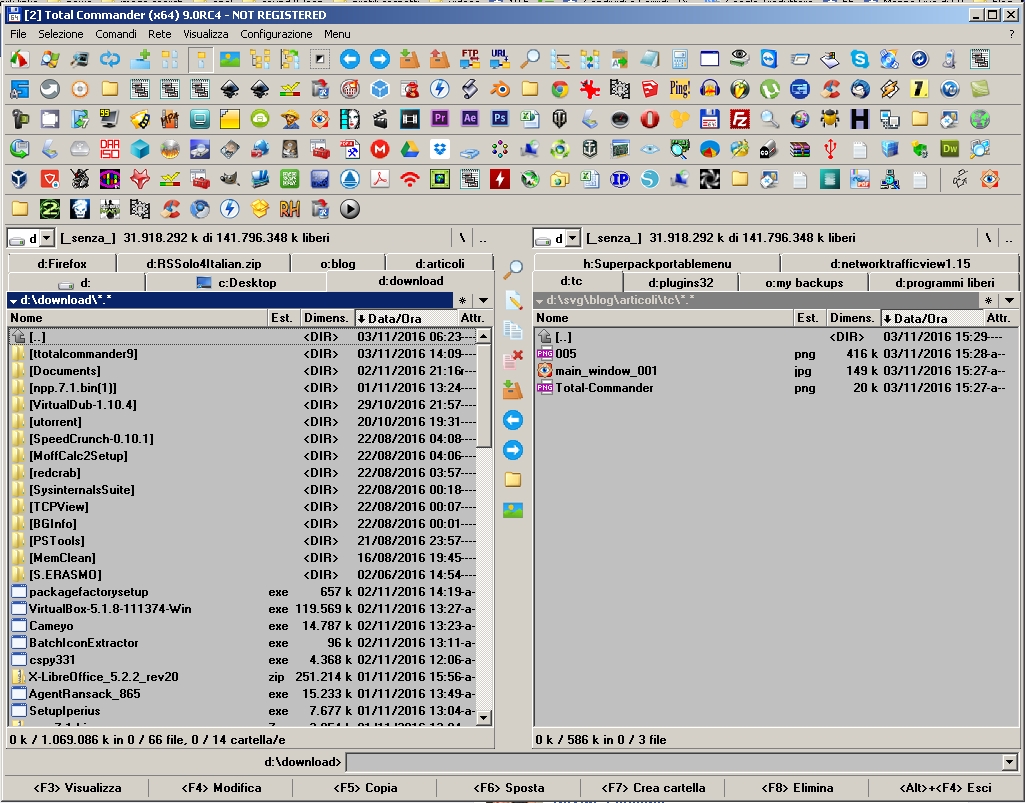Click pencil edit icon between panels
This screenshot has height=803, width=1025.
tap(513, 300)
